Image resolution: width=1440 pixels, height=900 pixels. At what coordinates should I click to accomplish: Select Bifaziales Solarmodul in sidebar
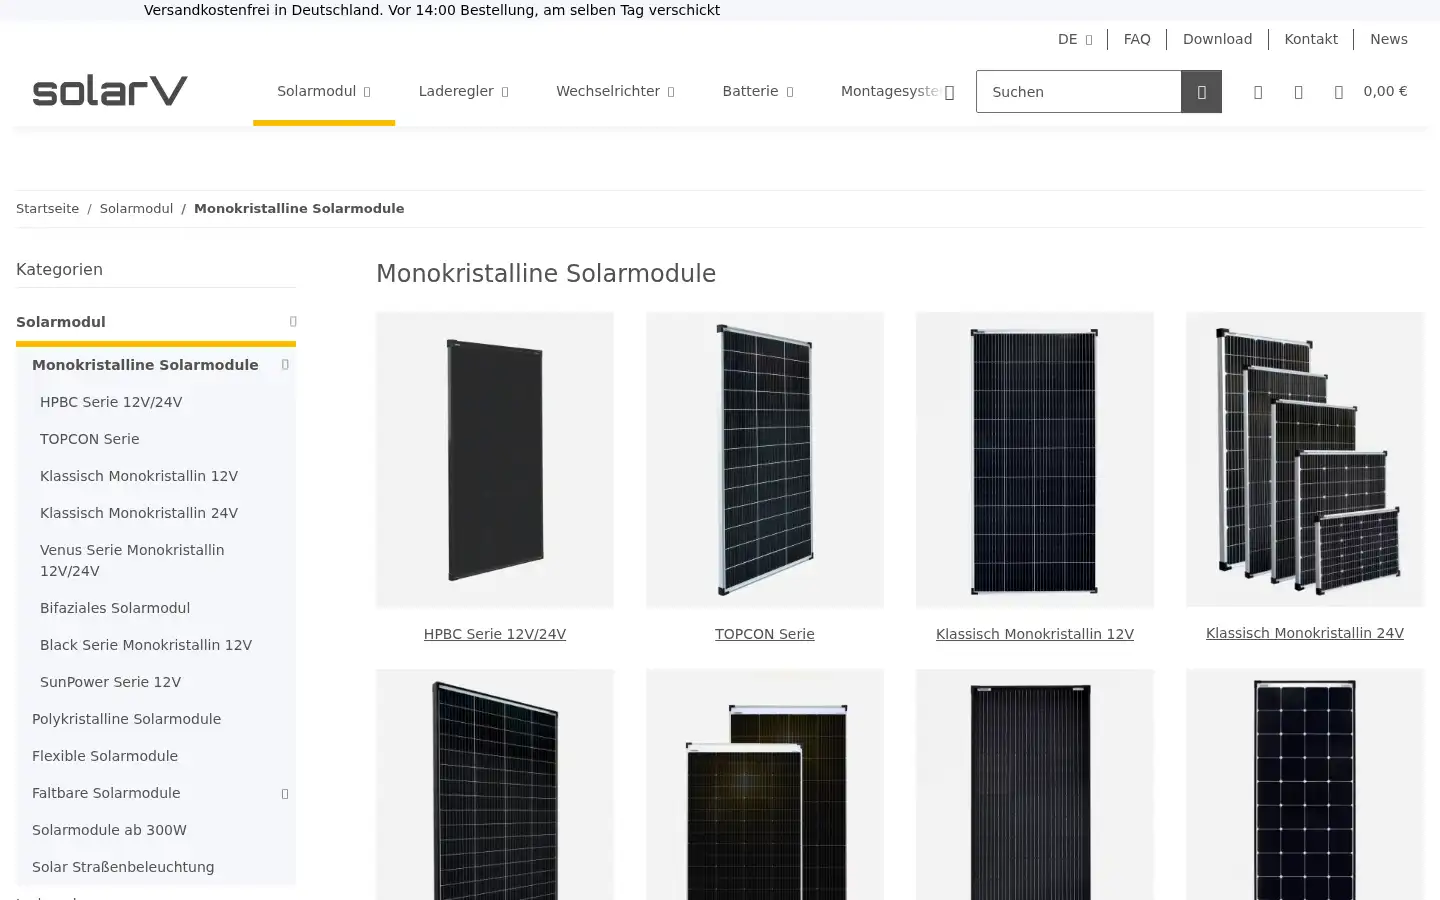[x=115, y=608]
